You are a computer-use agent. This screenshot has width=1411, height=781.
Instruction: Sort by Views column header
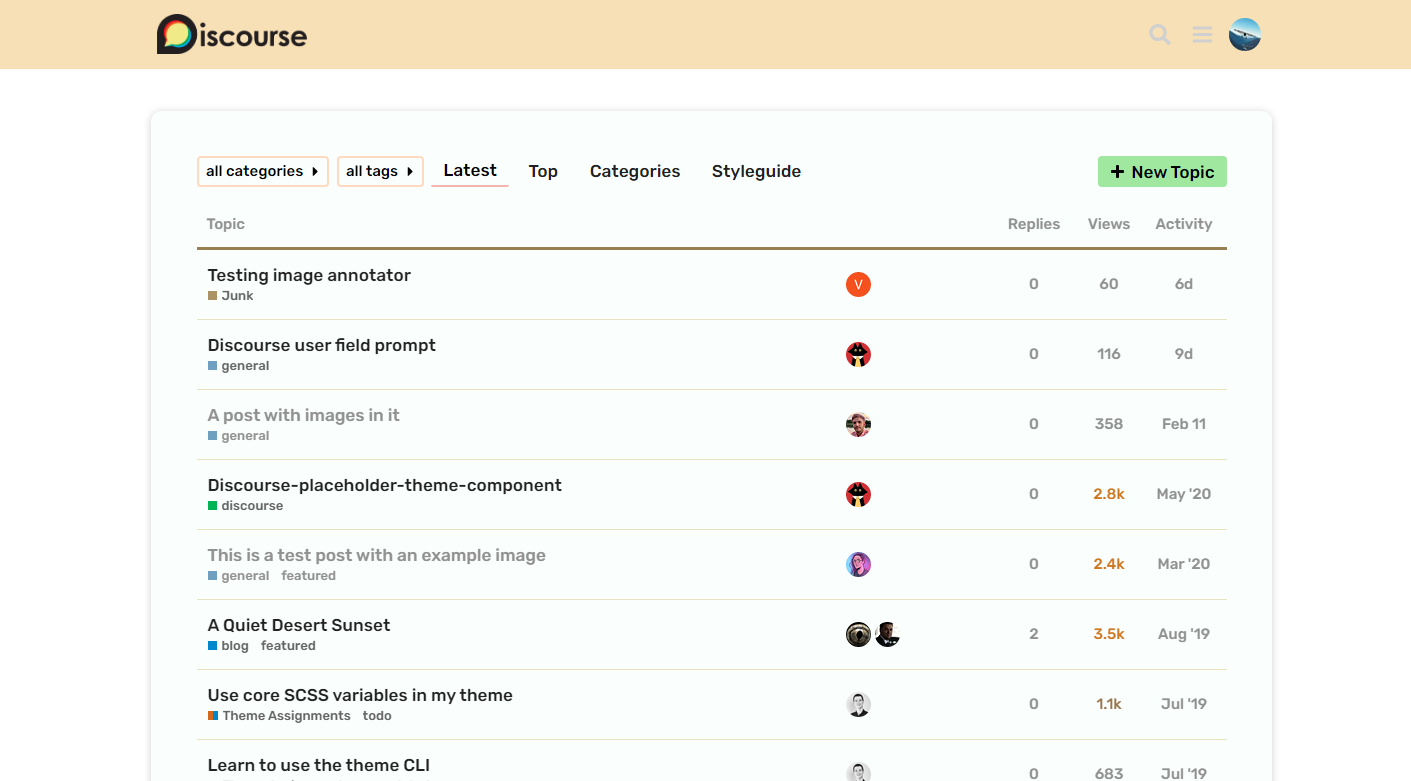[x=1109, y=224]
